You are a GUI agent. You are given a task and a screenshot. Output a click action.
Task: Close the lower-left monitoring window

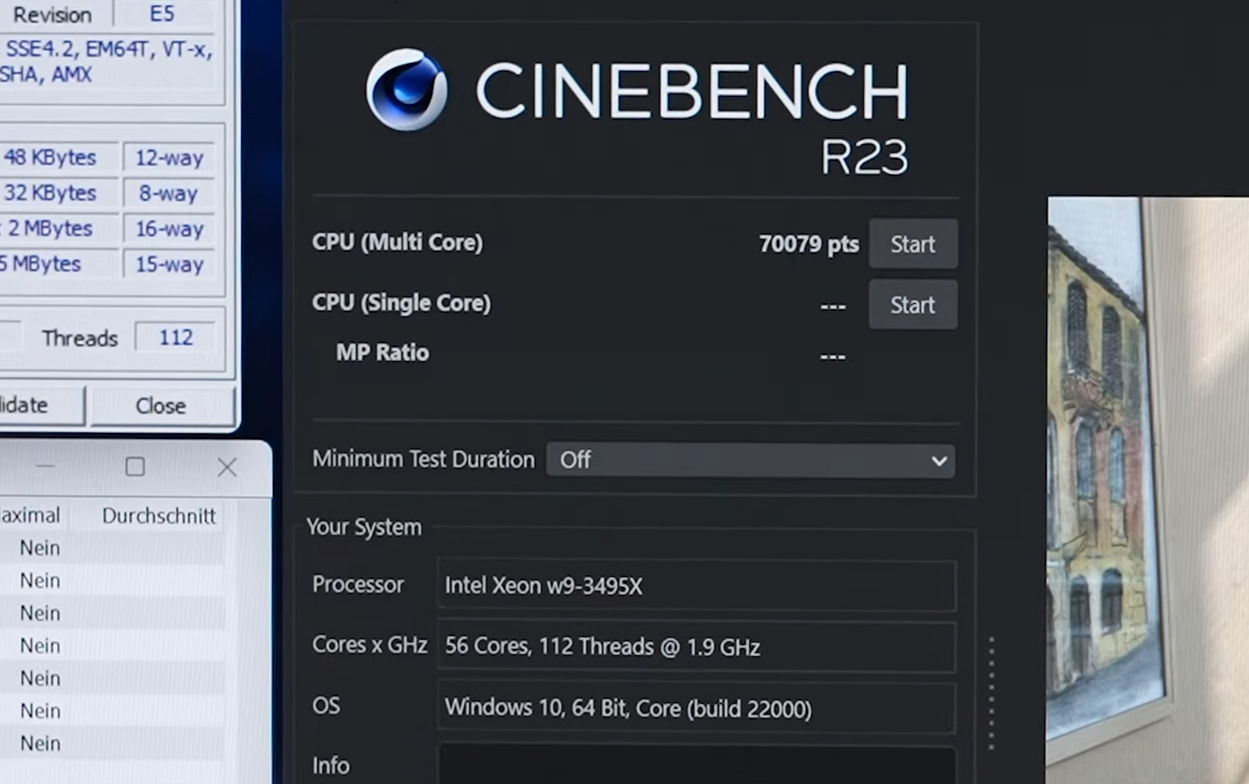point(227,466)
